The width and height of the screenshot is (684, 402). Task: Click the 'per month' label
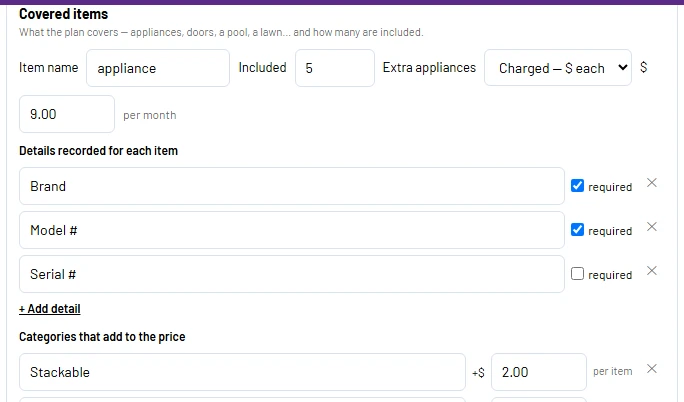(150, 116)
